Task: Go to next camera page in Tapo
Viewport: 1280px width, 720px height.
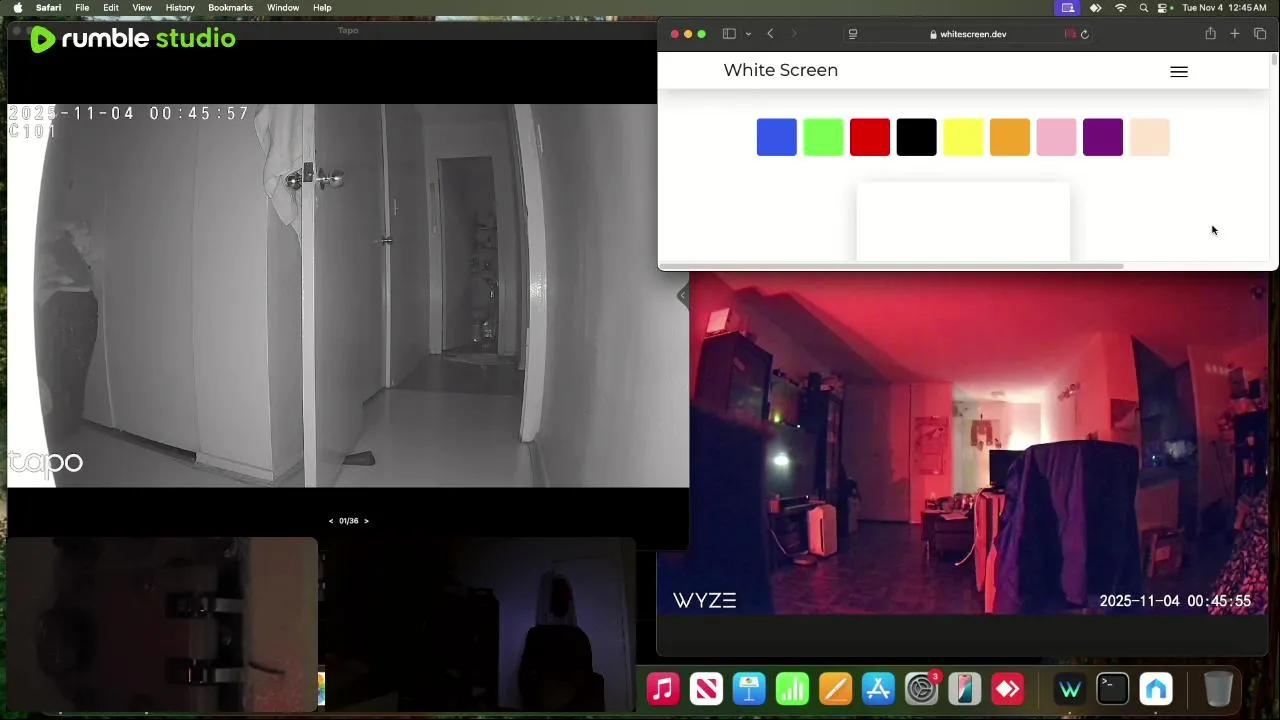Action: (366, 521)
